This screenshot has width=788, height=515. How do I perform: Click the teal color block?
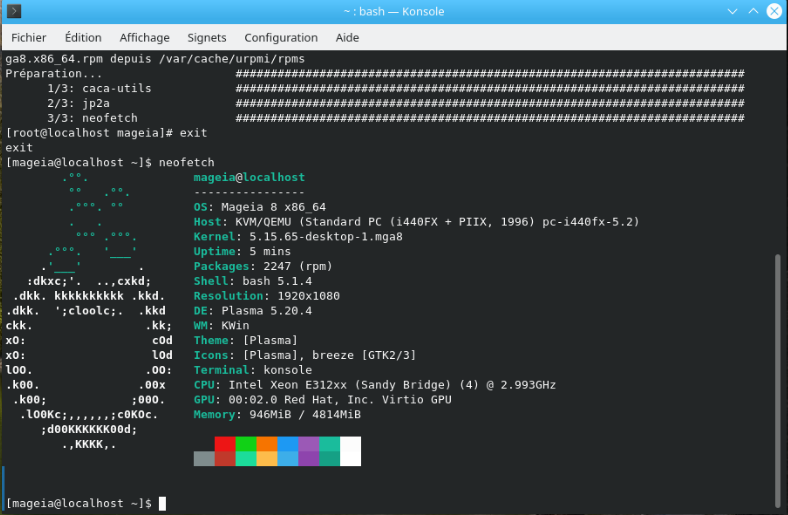(x=329, y=444)
